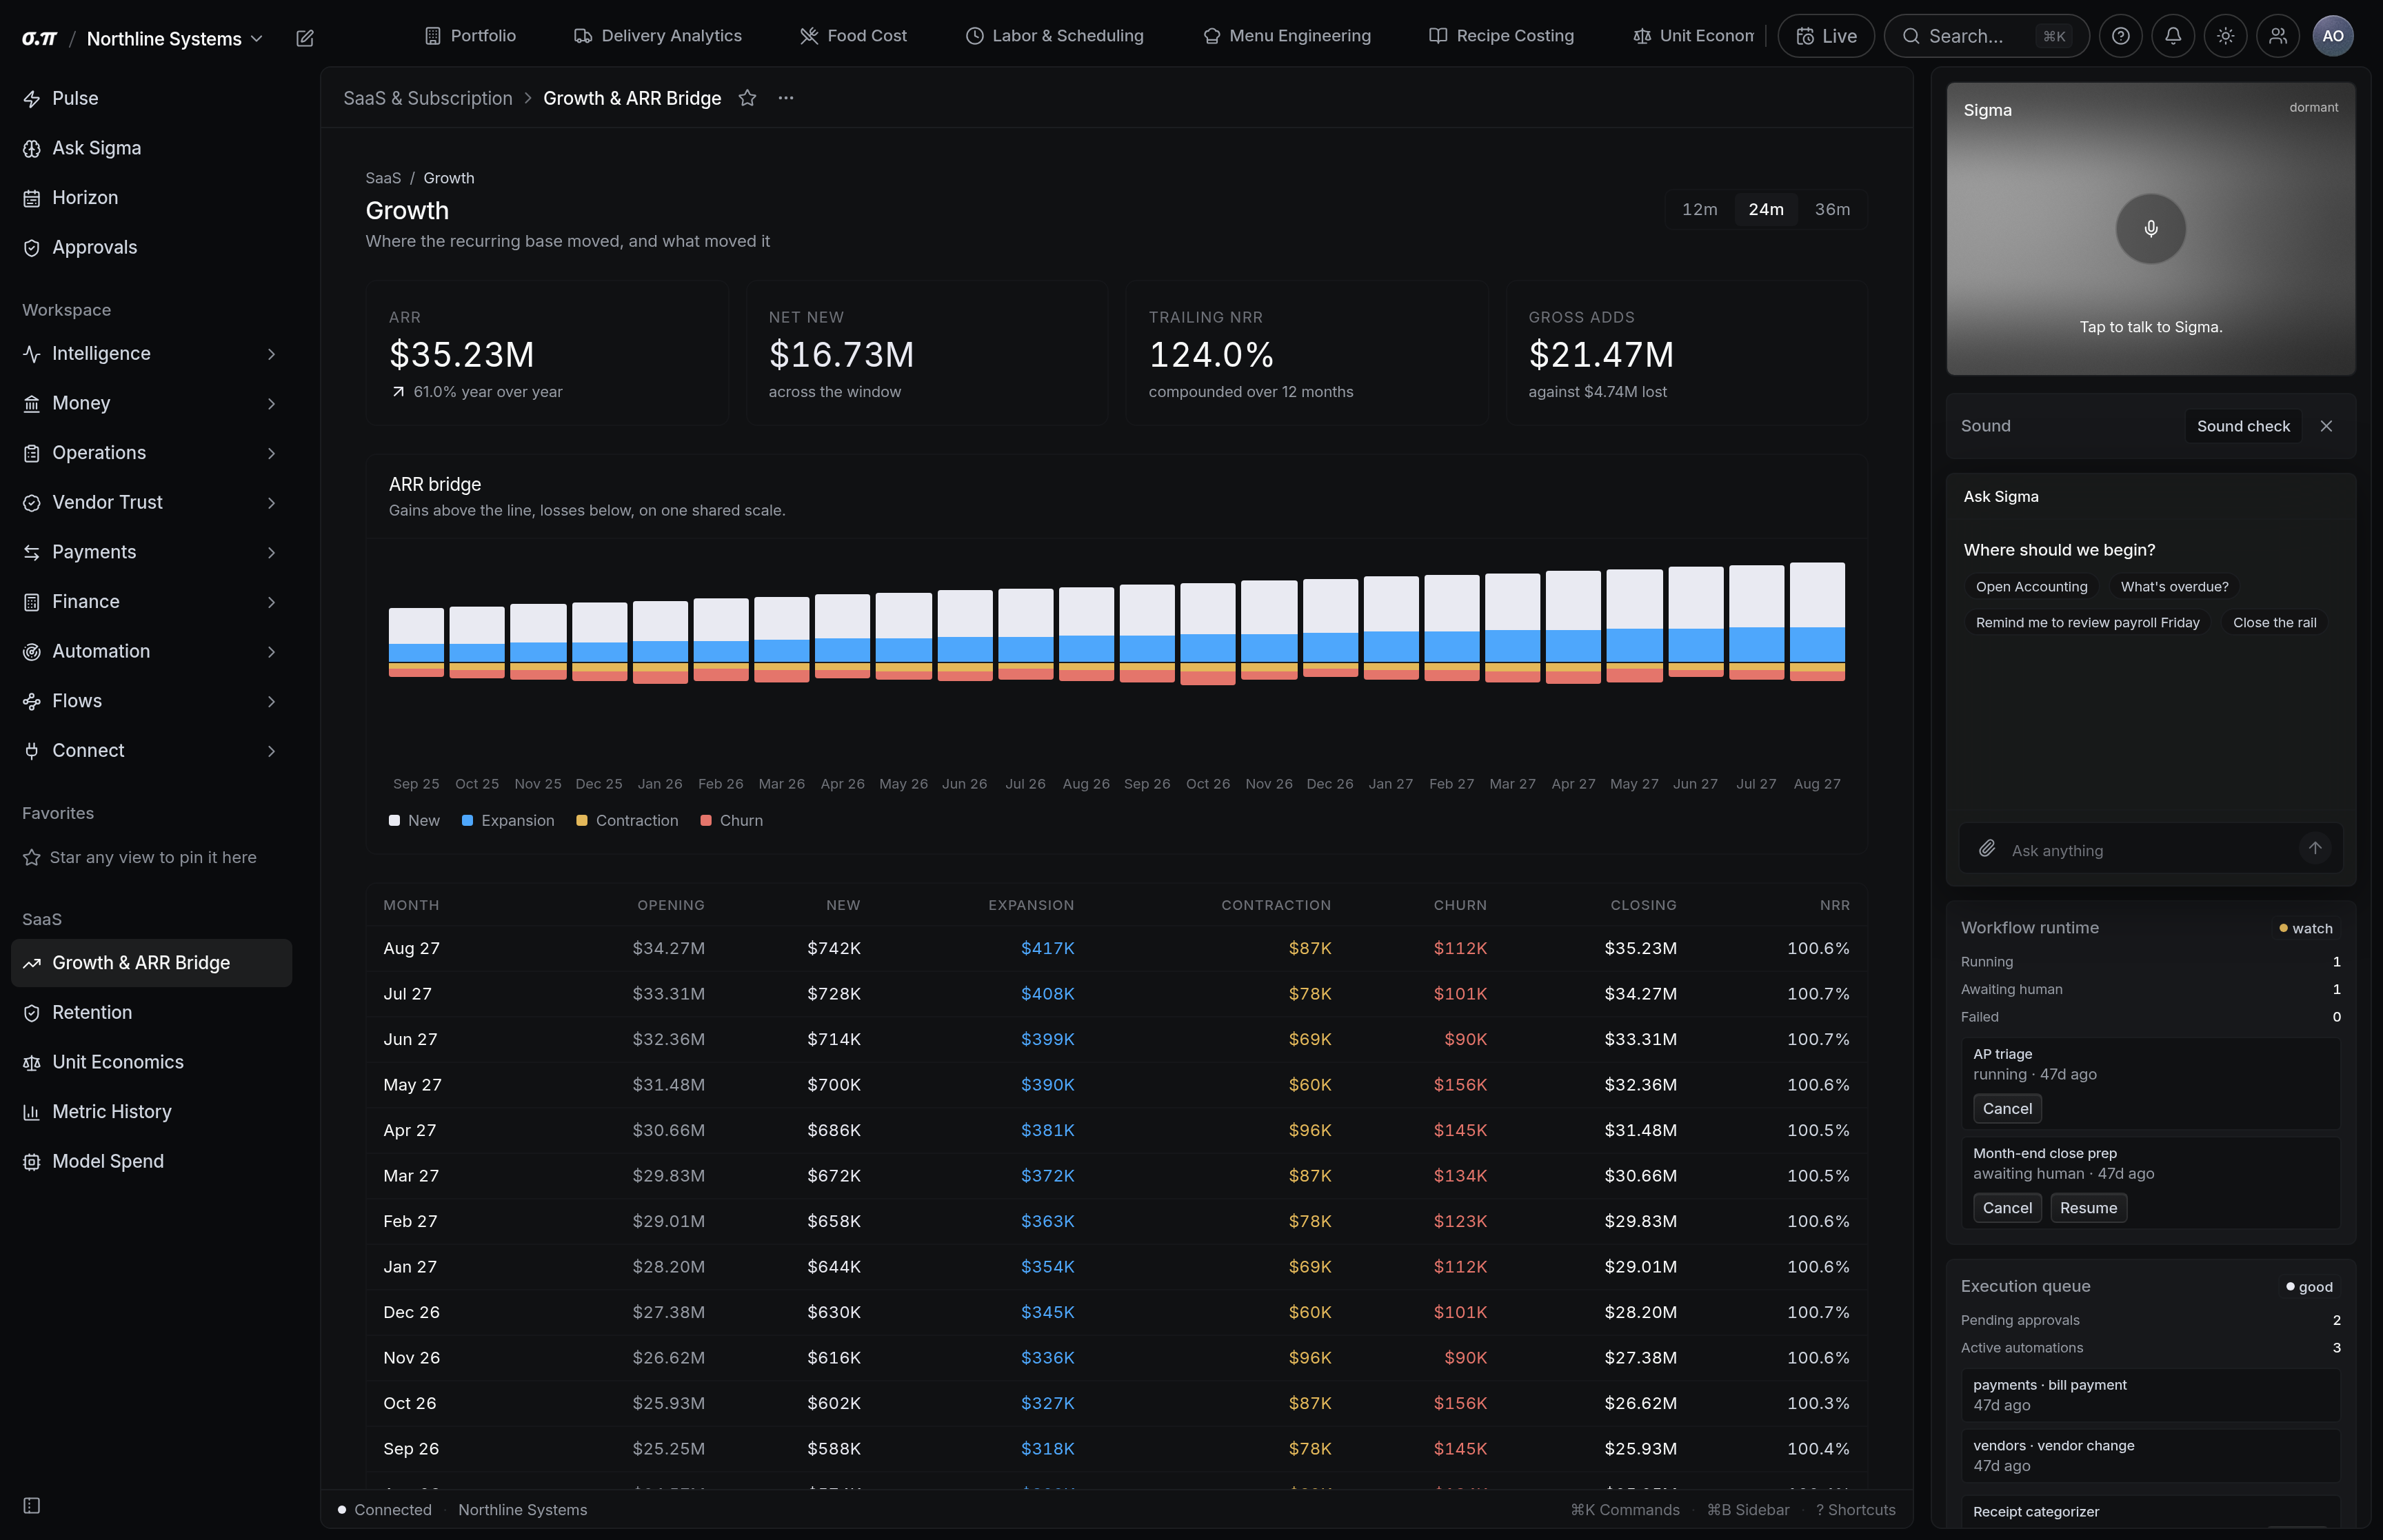Click the Sound check button

pyautogui.click(x=2243, y=426)
